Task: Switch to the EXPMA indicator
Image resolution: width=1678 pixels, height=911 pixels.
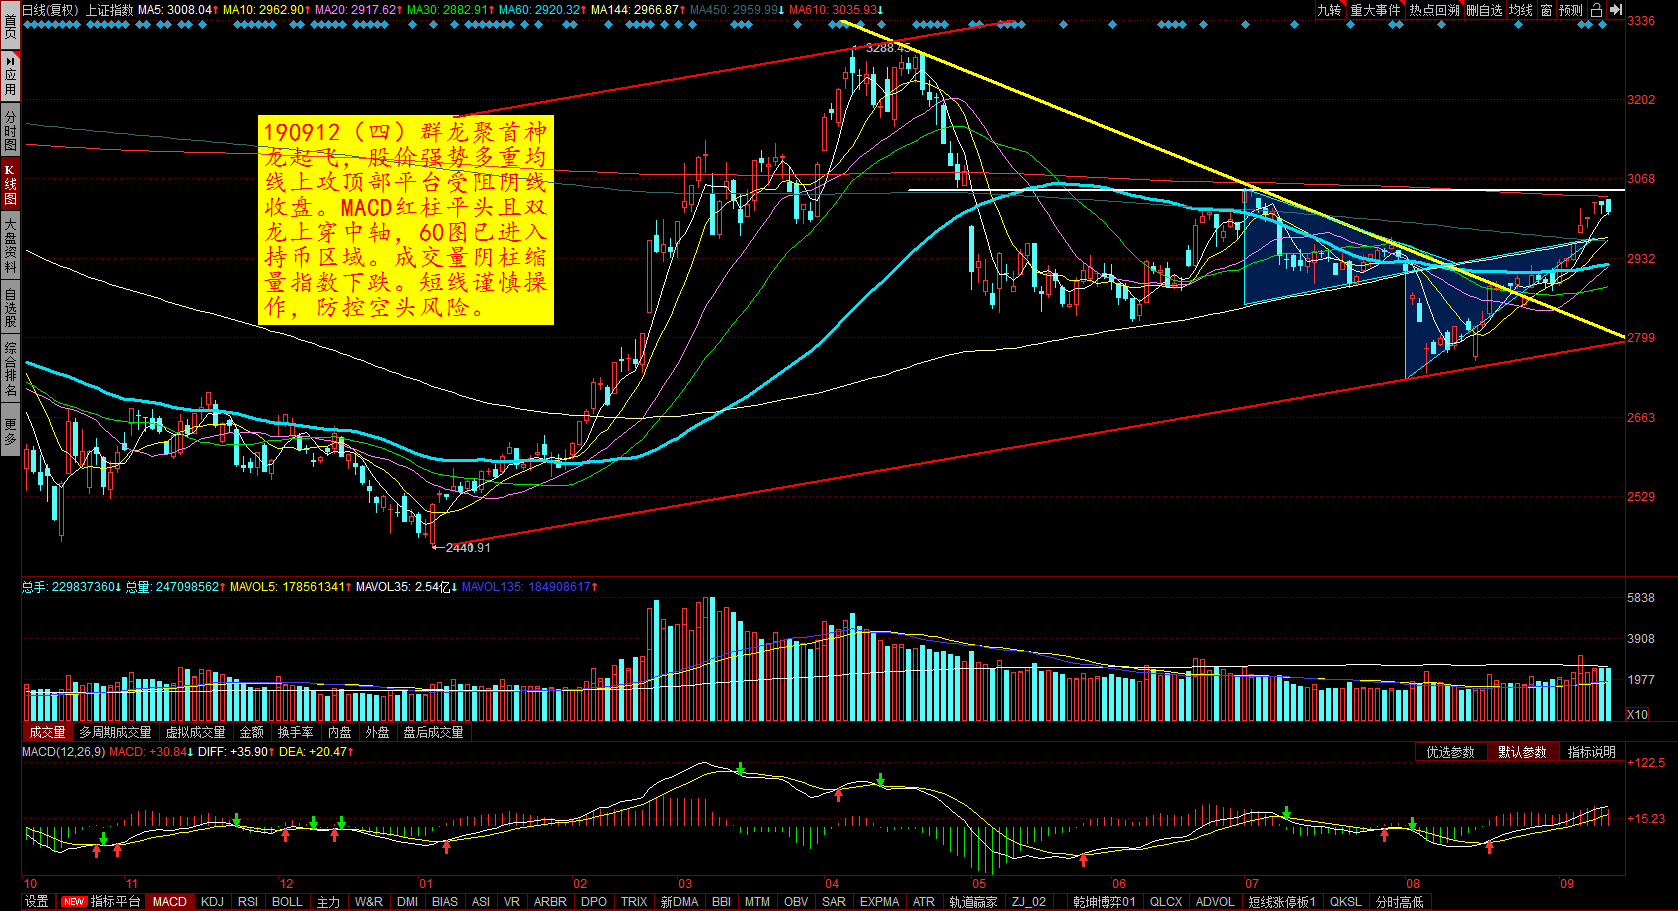Action: click(879, 901)
